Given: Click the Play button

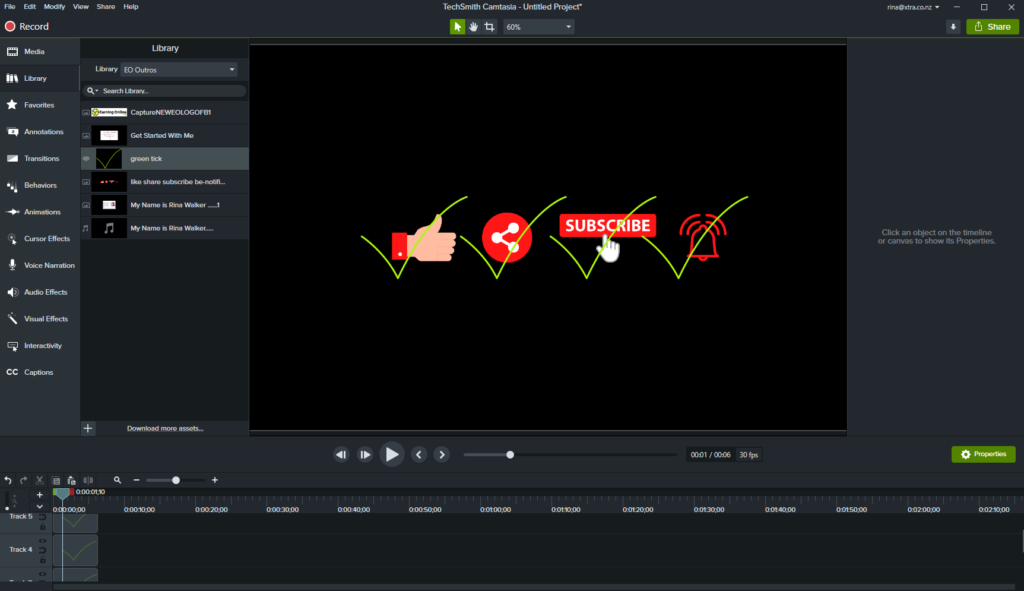Looking at the screenshot, I should pyautogui.click(x=392, y=455).
